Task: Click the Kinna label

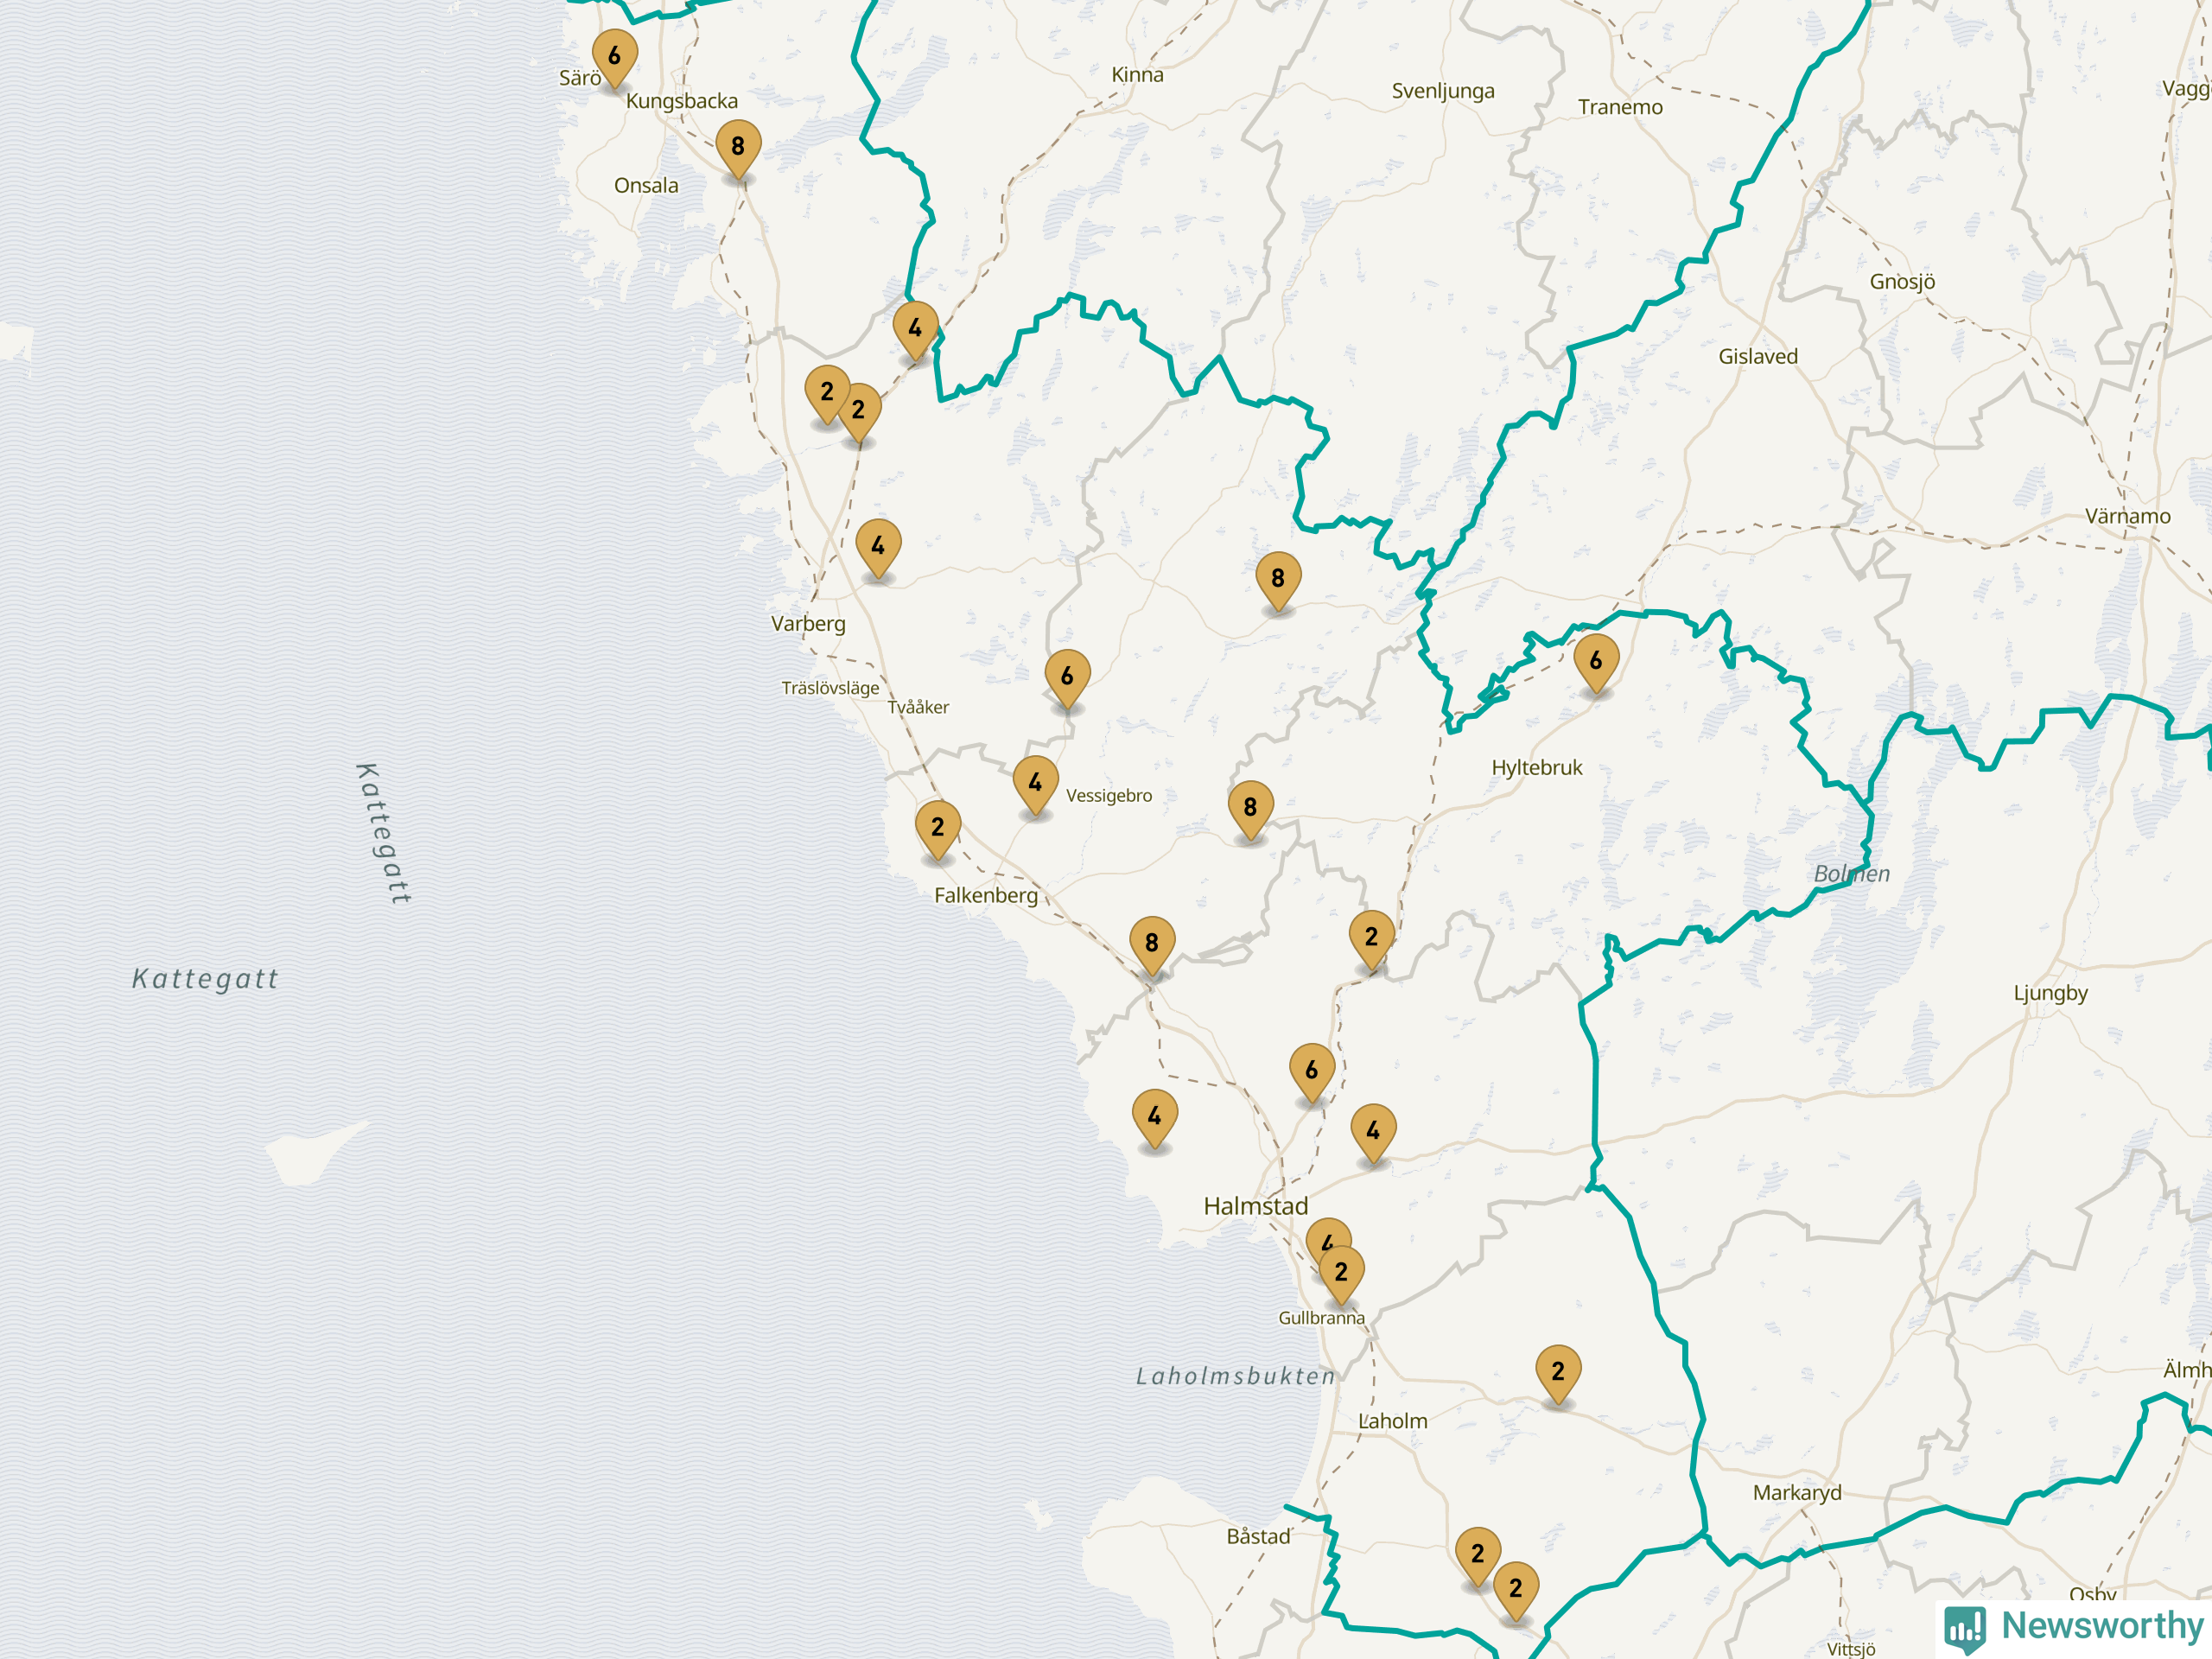Action: [1137, 75]
